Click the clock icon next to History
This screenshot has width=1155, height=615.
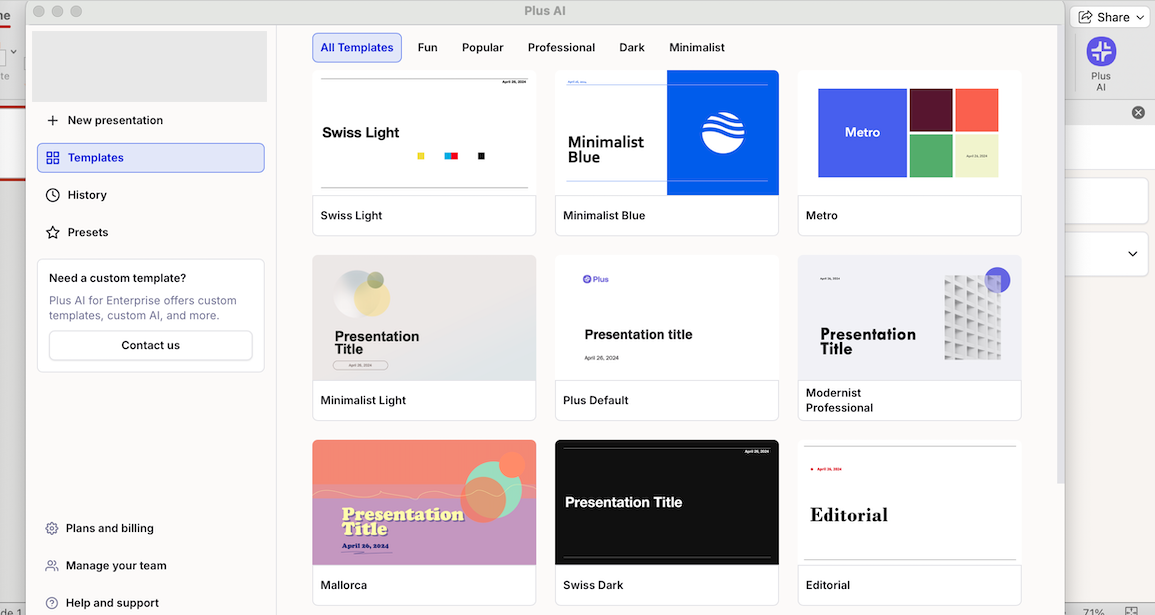pos(52,195)
